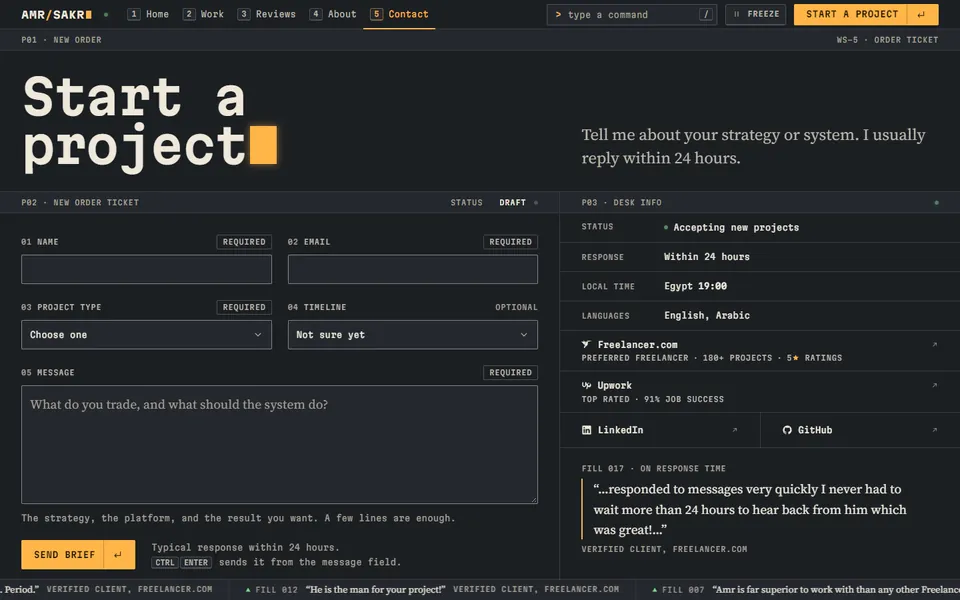Click into the 01 Name field

click(x=146, y=269)
